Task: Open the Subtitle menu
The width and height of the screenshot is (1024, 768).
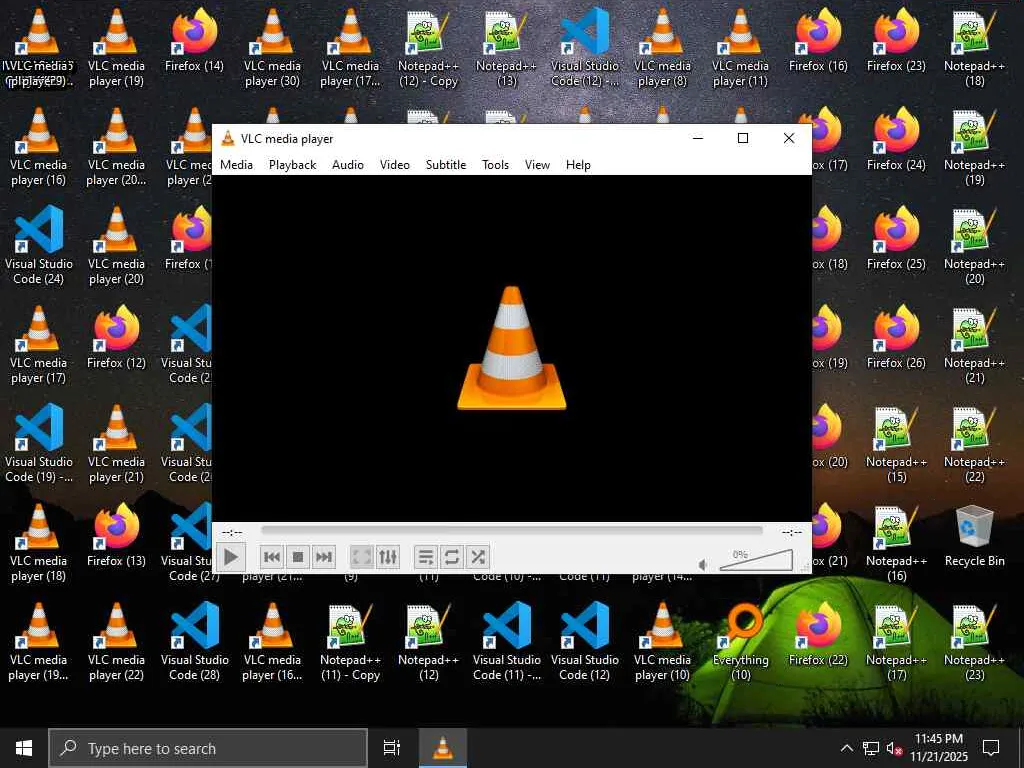Action: coord(446,165)
